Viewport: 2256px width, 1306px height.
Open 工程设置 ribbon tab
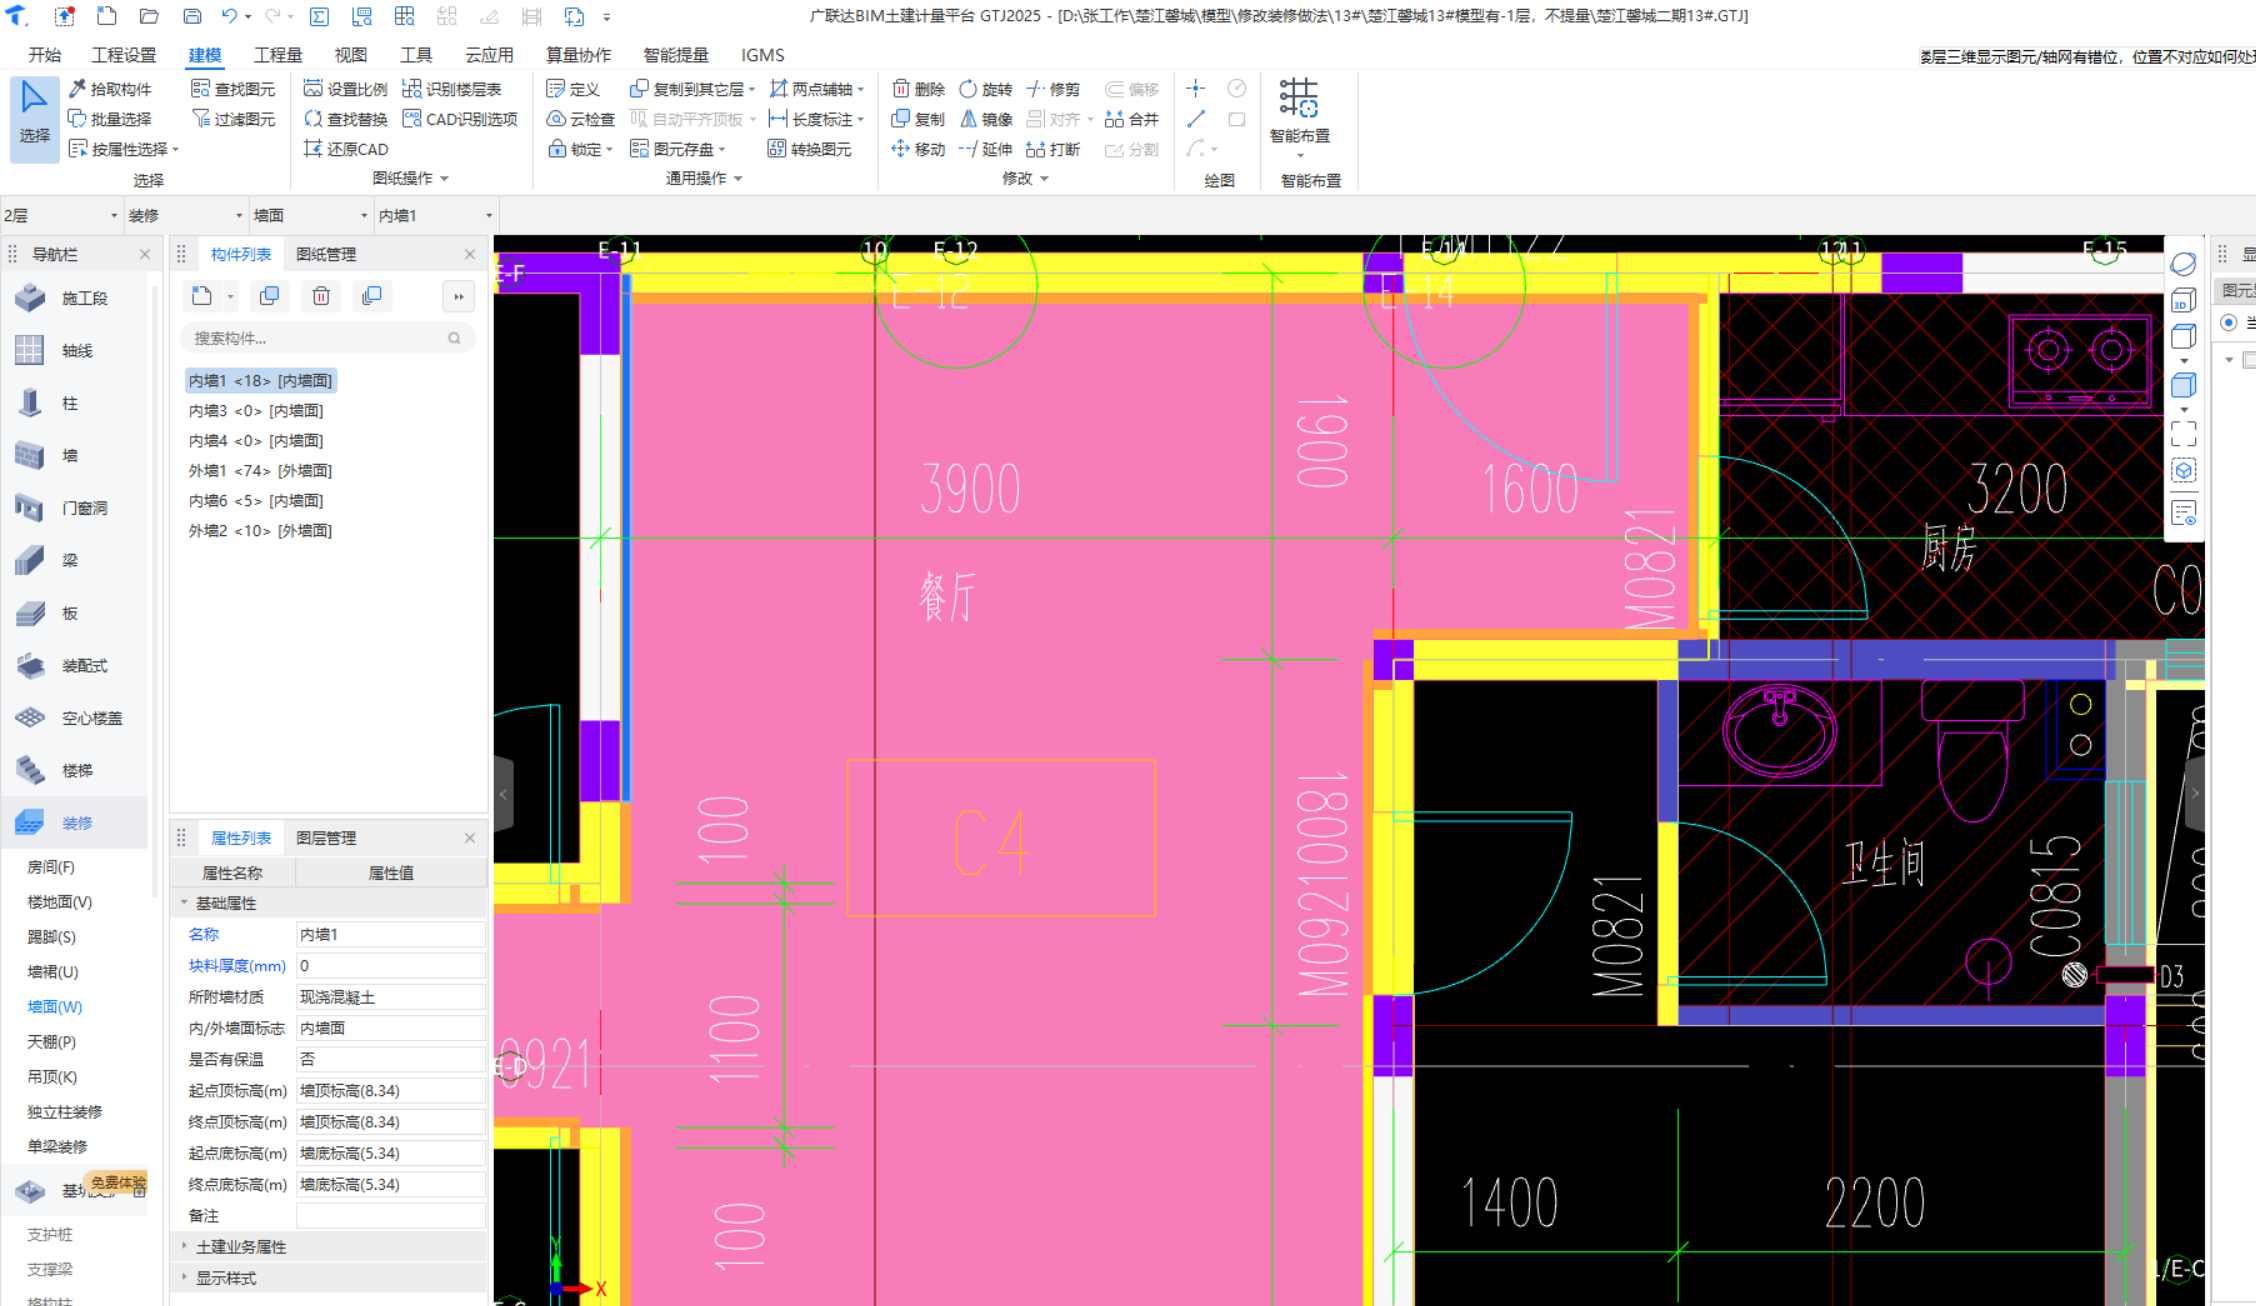tap(124, 55)
